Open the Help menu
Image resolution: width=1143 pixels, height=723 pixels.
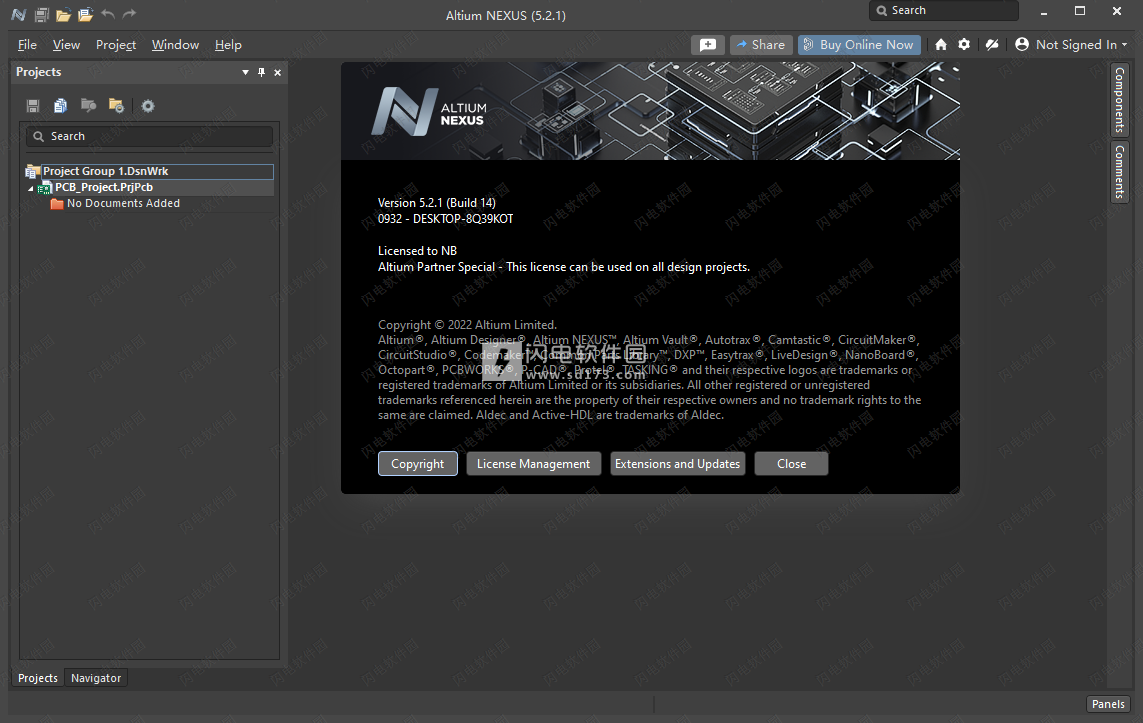coord(228,44)
